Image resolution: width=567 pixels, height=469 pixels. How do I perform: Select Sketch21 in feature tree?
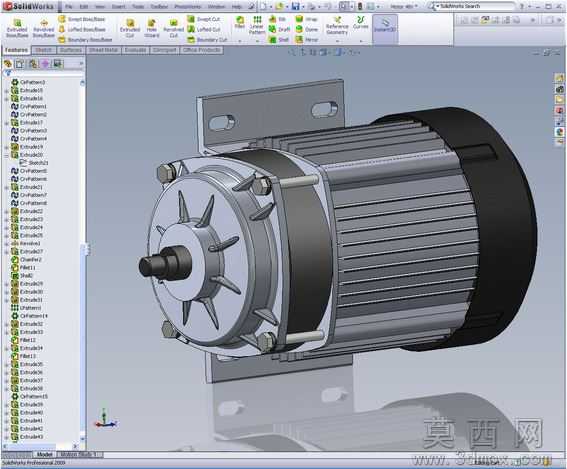pos(34,163)
